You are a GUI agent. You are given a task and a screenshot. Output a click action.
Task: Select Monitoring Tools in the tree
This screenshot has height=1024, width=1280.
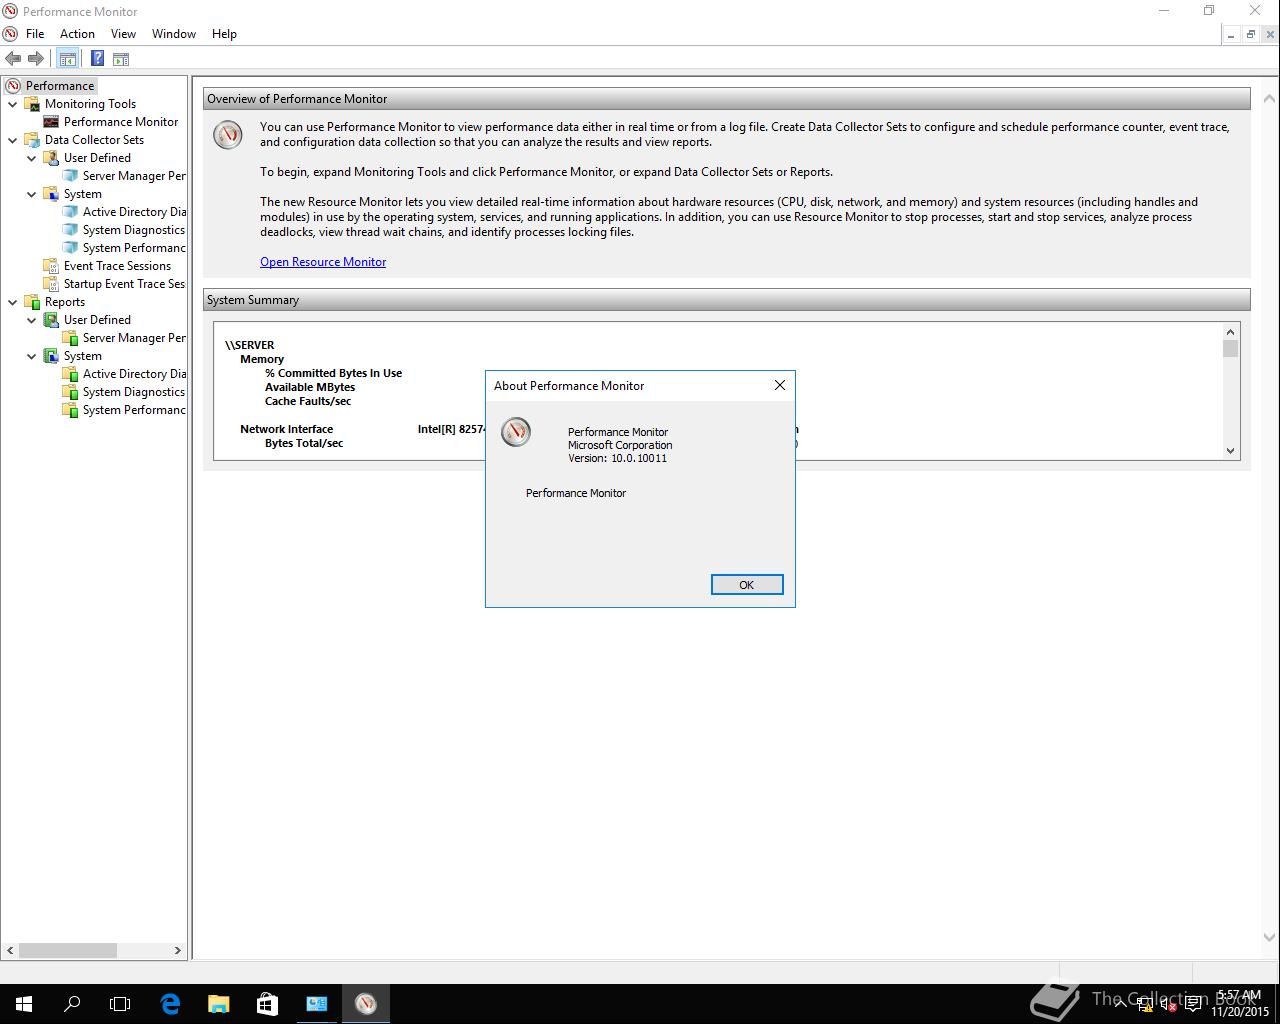90,104
